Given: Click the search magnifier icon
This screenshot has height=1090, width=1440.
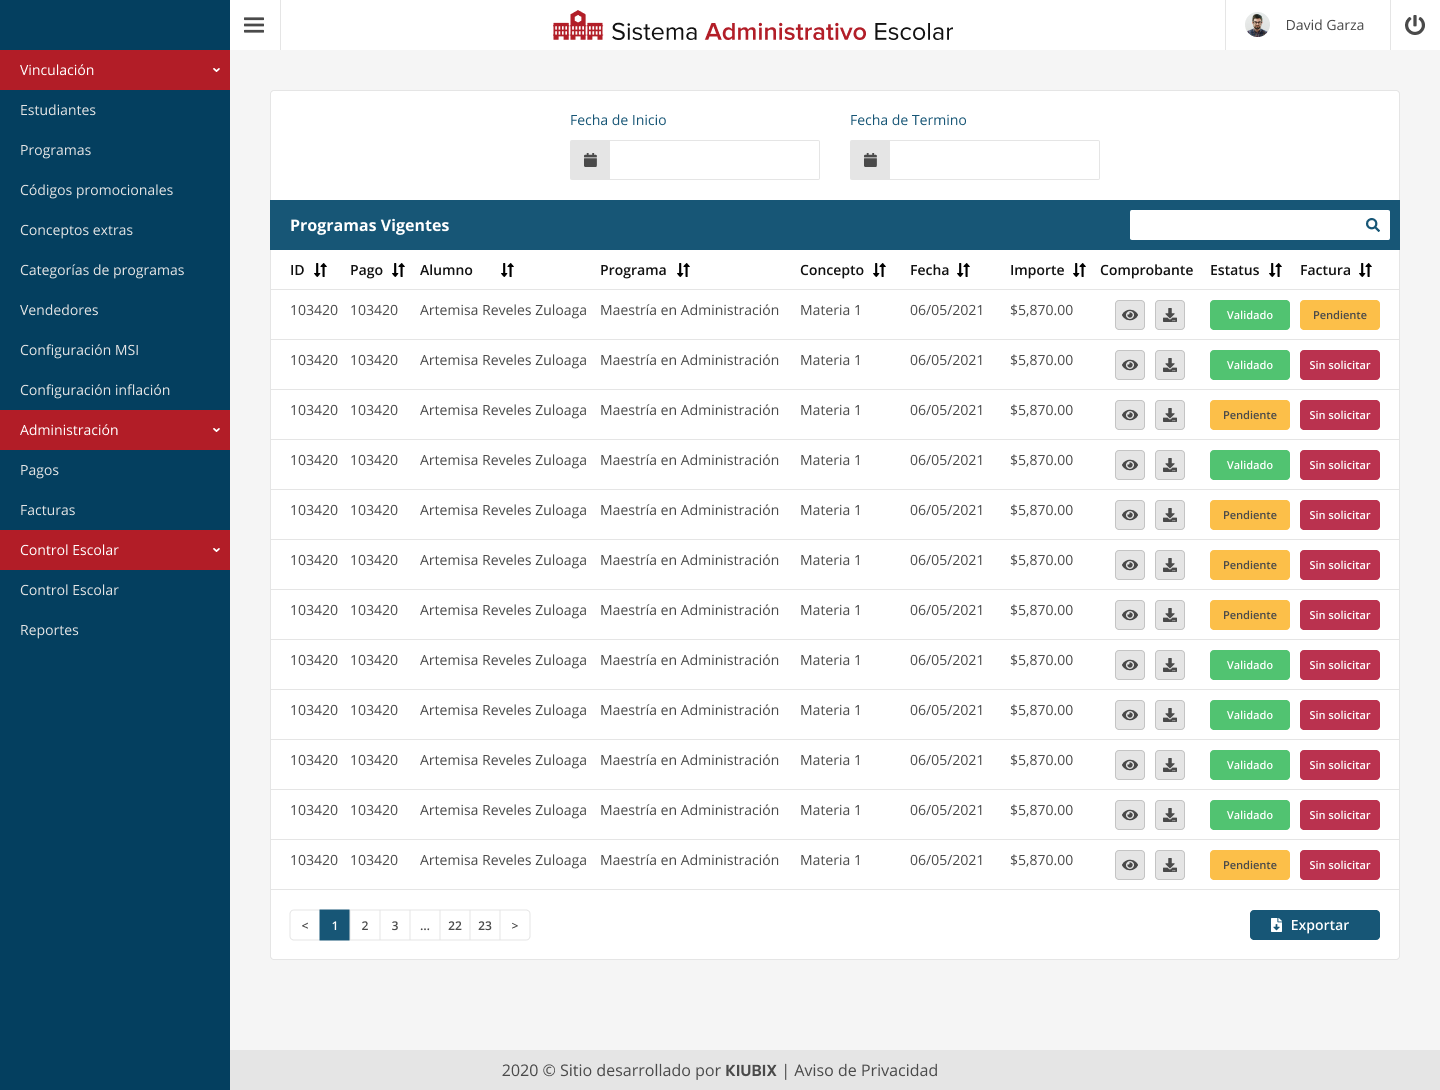Looking at the screenshot, I should click(x=1372, y=225).
